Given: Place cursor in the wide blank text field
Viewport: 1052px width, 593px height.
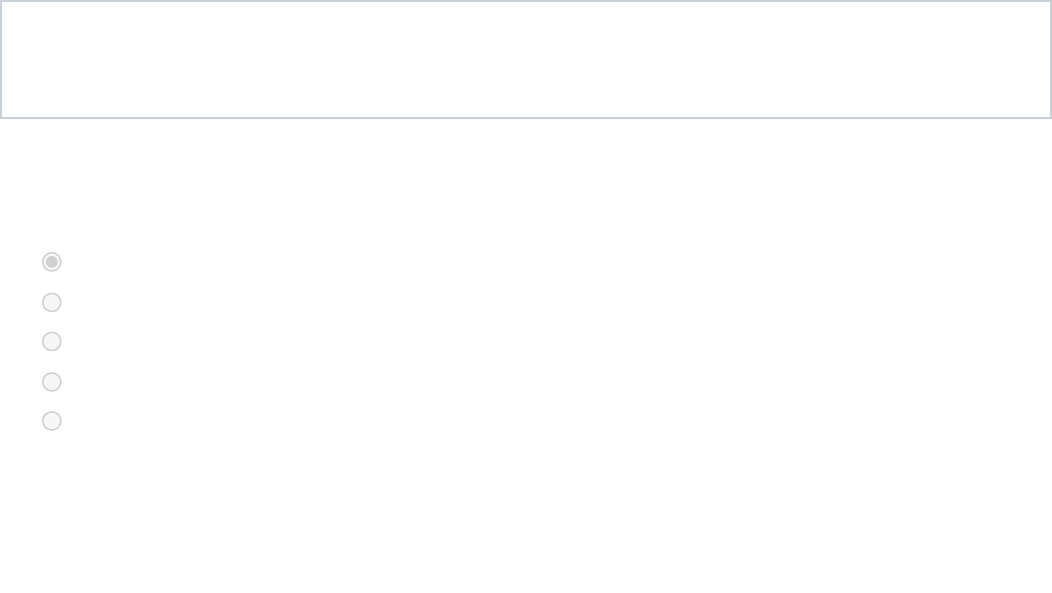Looking at the screenshot, I should (526, 60).
